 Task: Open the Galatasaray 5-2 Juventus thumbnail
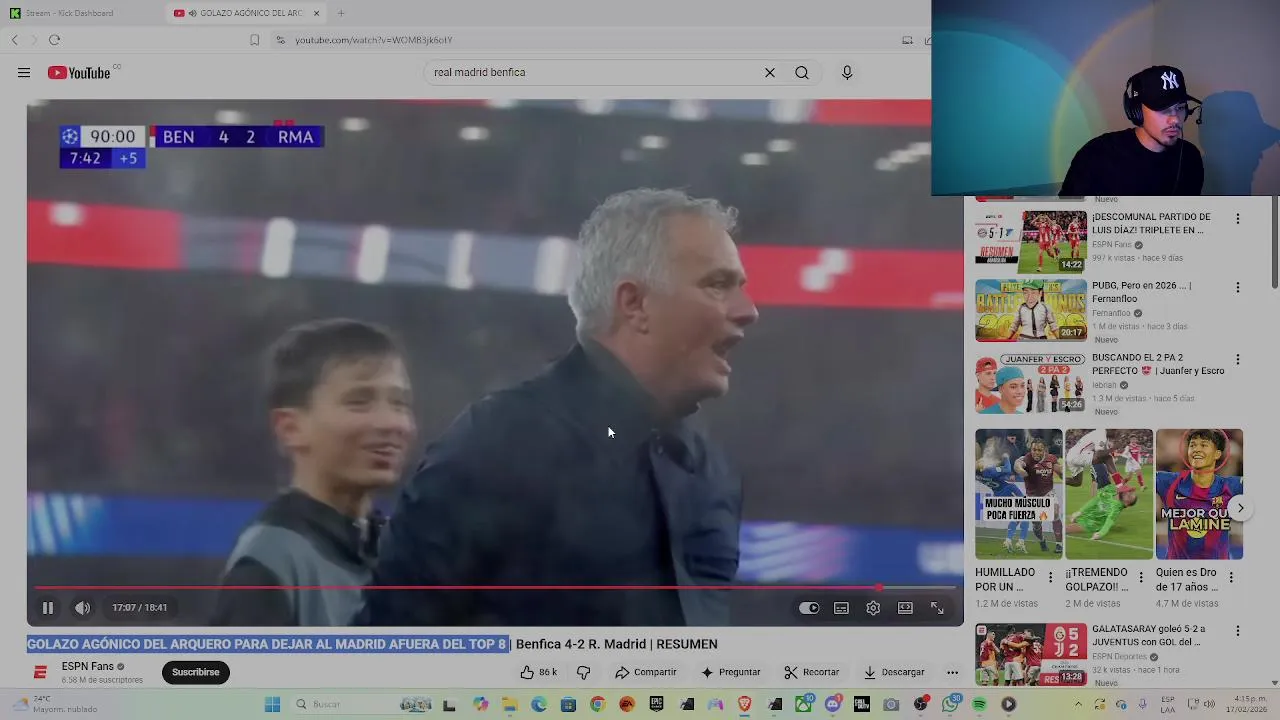1031,654
